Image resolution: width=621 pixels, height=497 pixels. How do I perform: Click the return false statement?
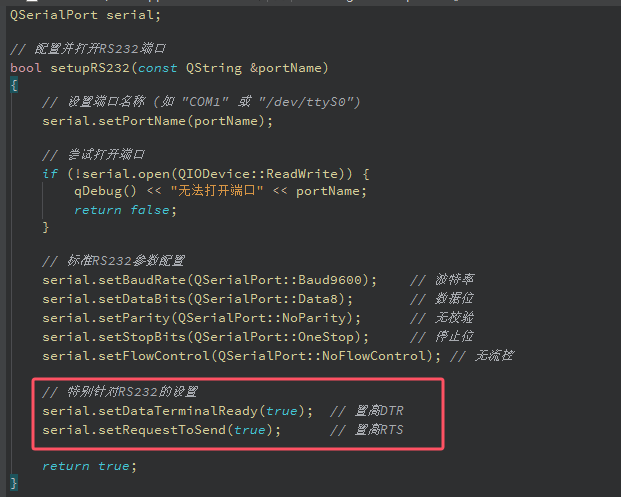(x=111, y=209)
